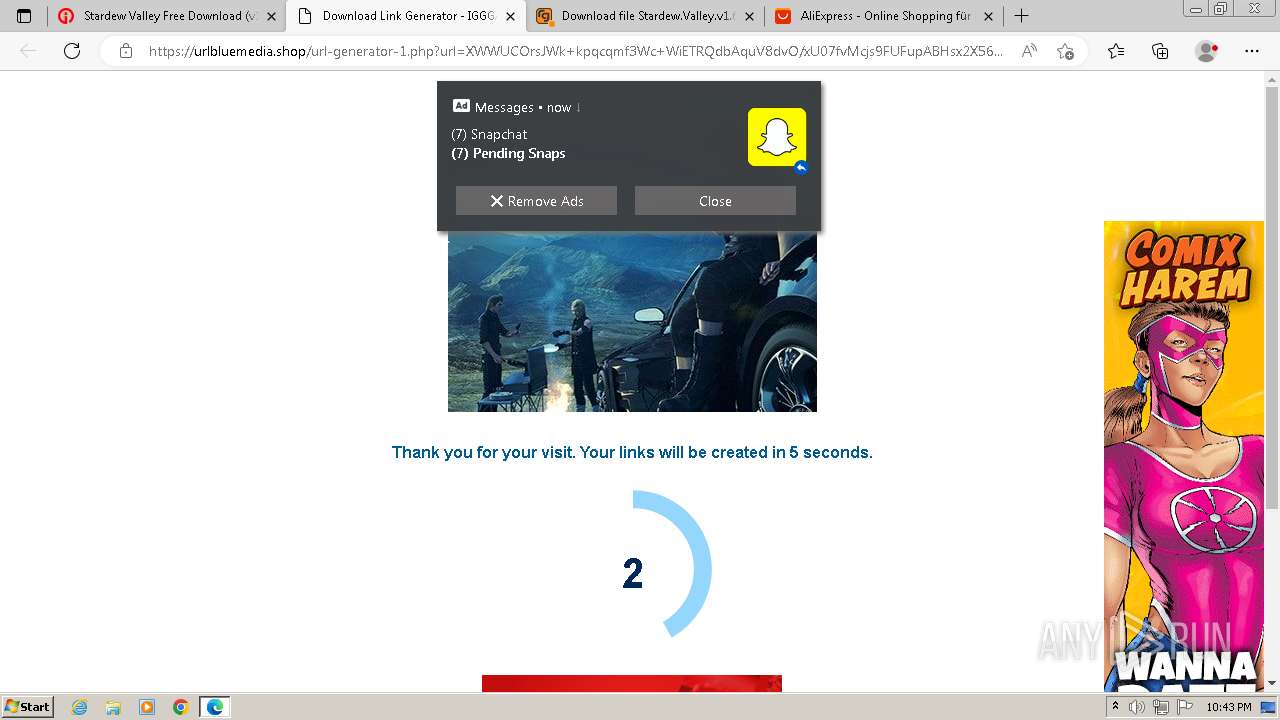
Task: Open media player from taskbar
Action: 147,707
